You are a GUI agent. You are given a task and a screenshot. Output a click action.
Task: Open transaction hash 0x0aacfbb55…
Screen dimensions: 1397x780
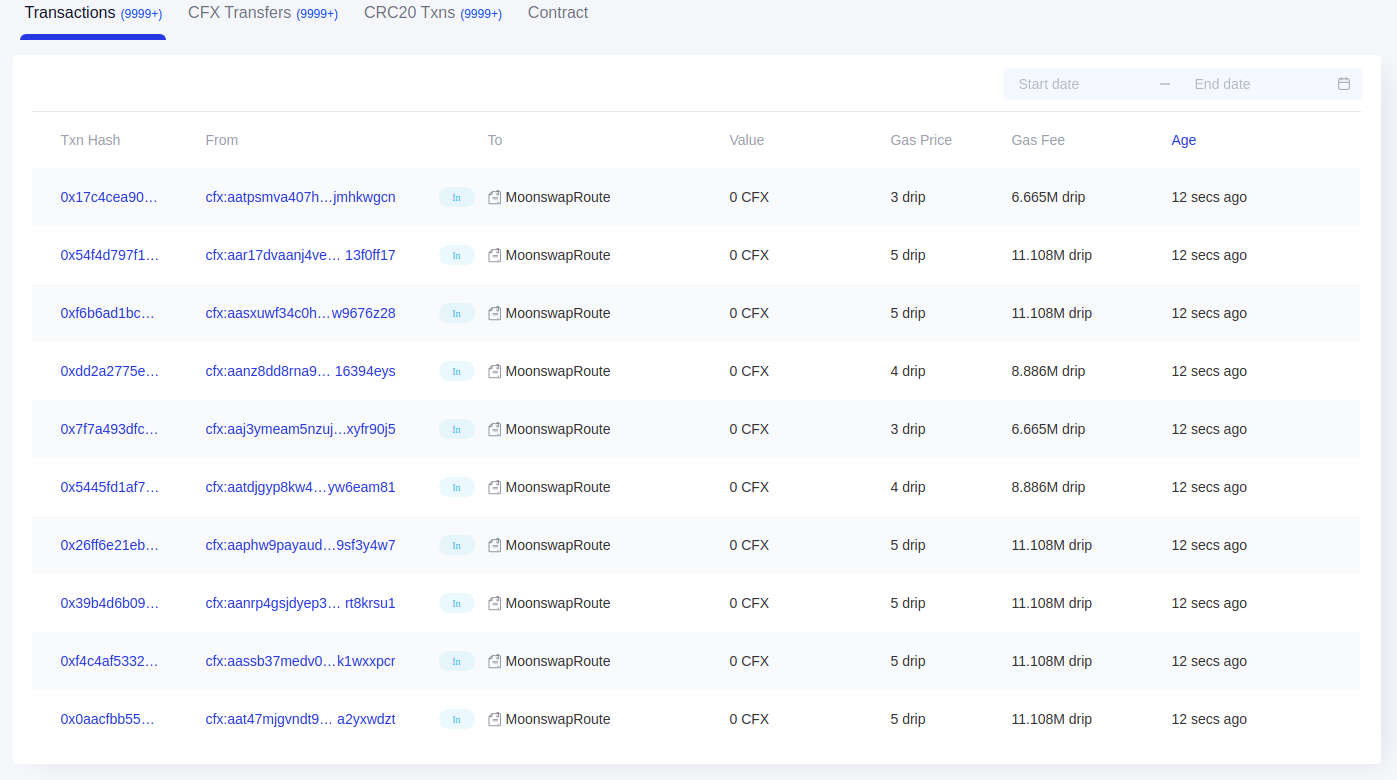109,719
